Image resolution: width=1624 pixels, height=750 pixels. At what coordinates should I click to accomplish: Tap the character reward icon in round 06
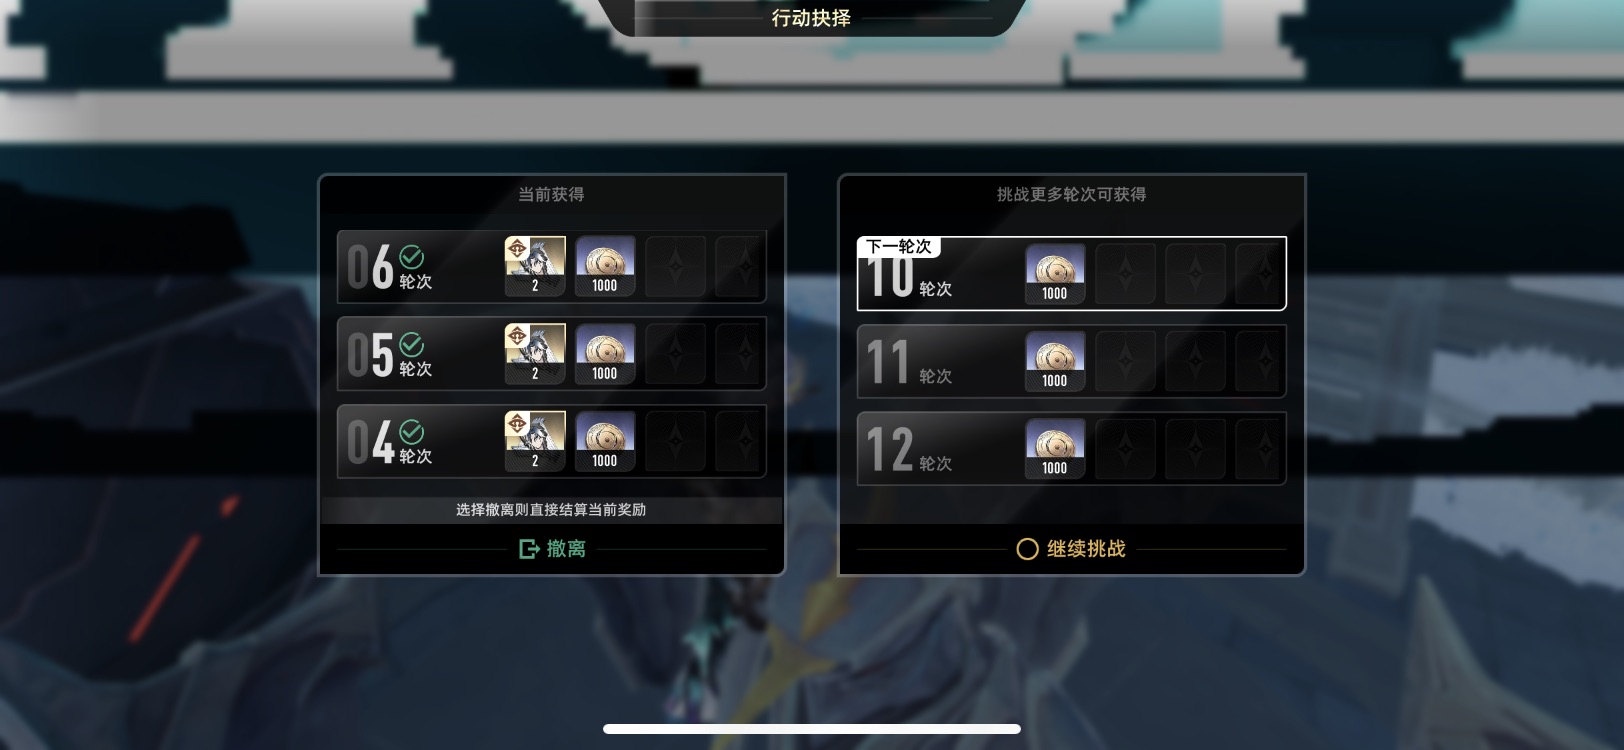click(x=535, y=266)
